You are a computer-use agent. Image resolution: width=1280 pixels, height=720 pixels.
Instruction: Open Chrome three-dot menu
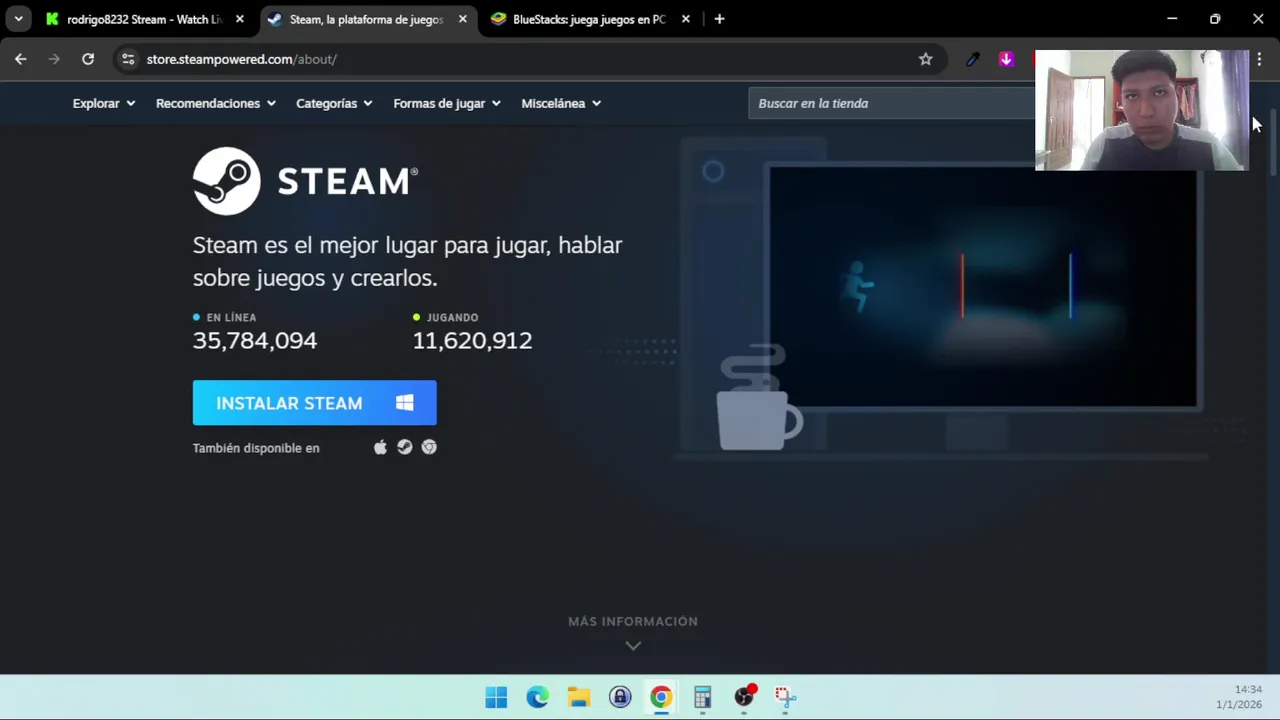(x=1259, y=59)
